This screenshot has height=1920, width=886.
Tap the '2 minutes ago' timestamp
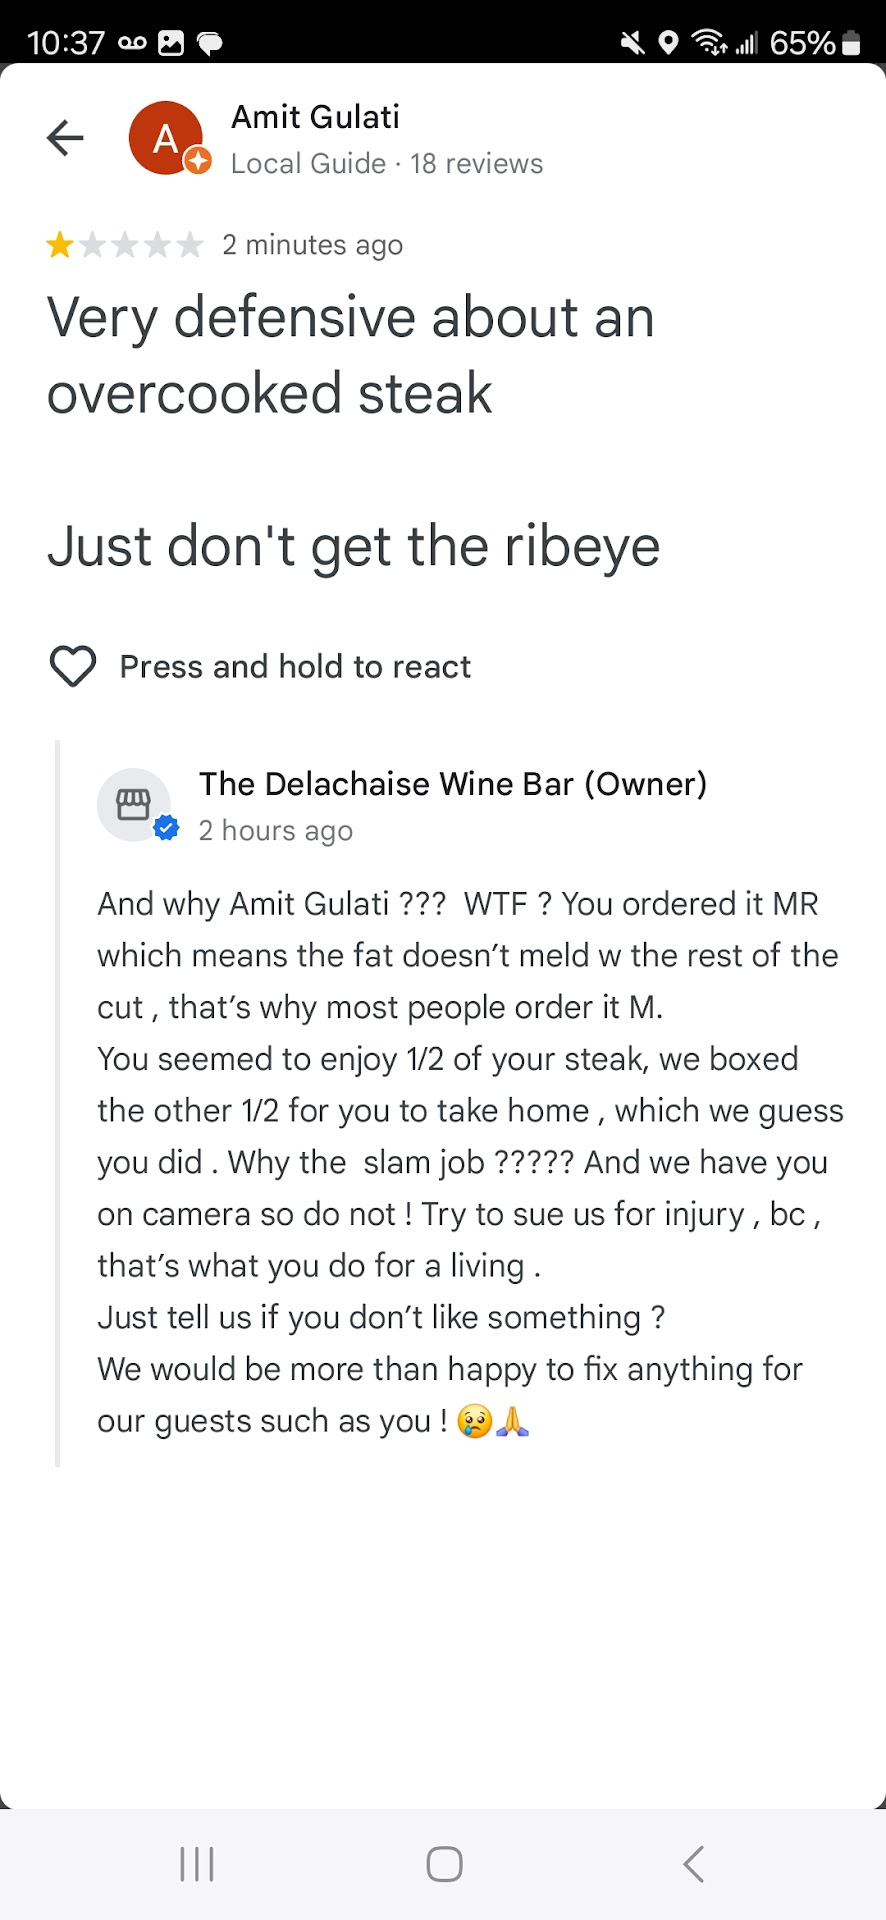tap(312, 245)
